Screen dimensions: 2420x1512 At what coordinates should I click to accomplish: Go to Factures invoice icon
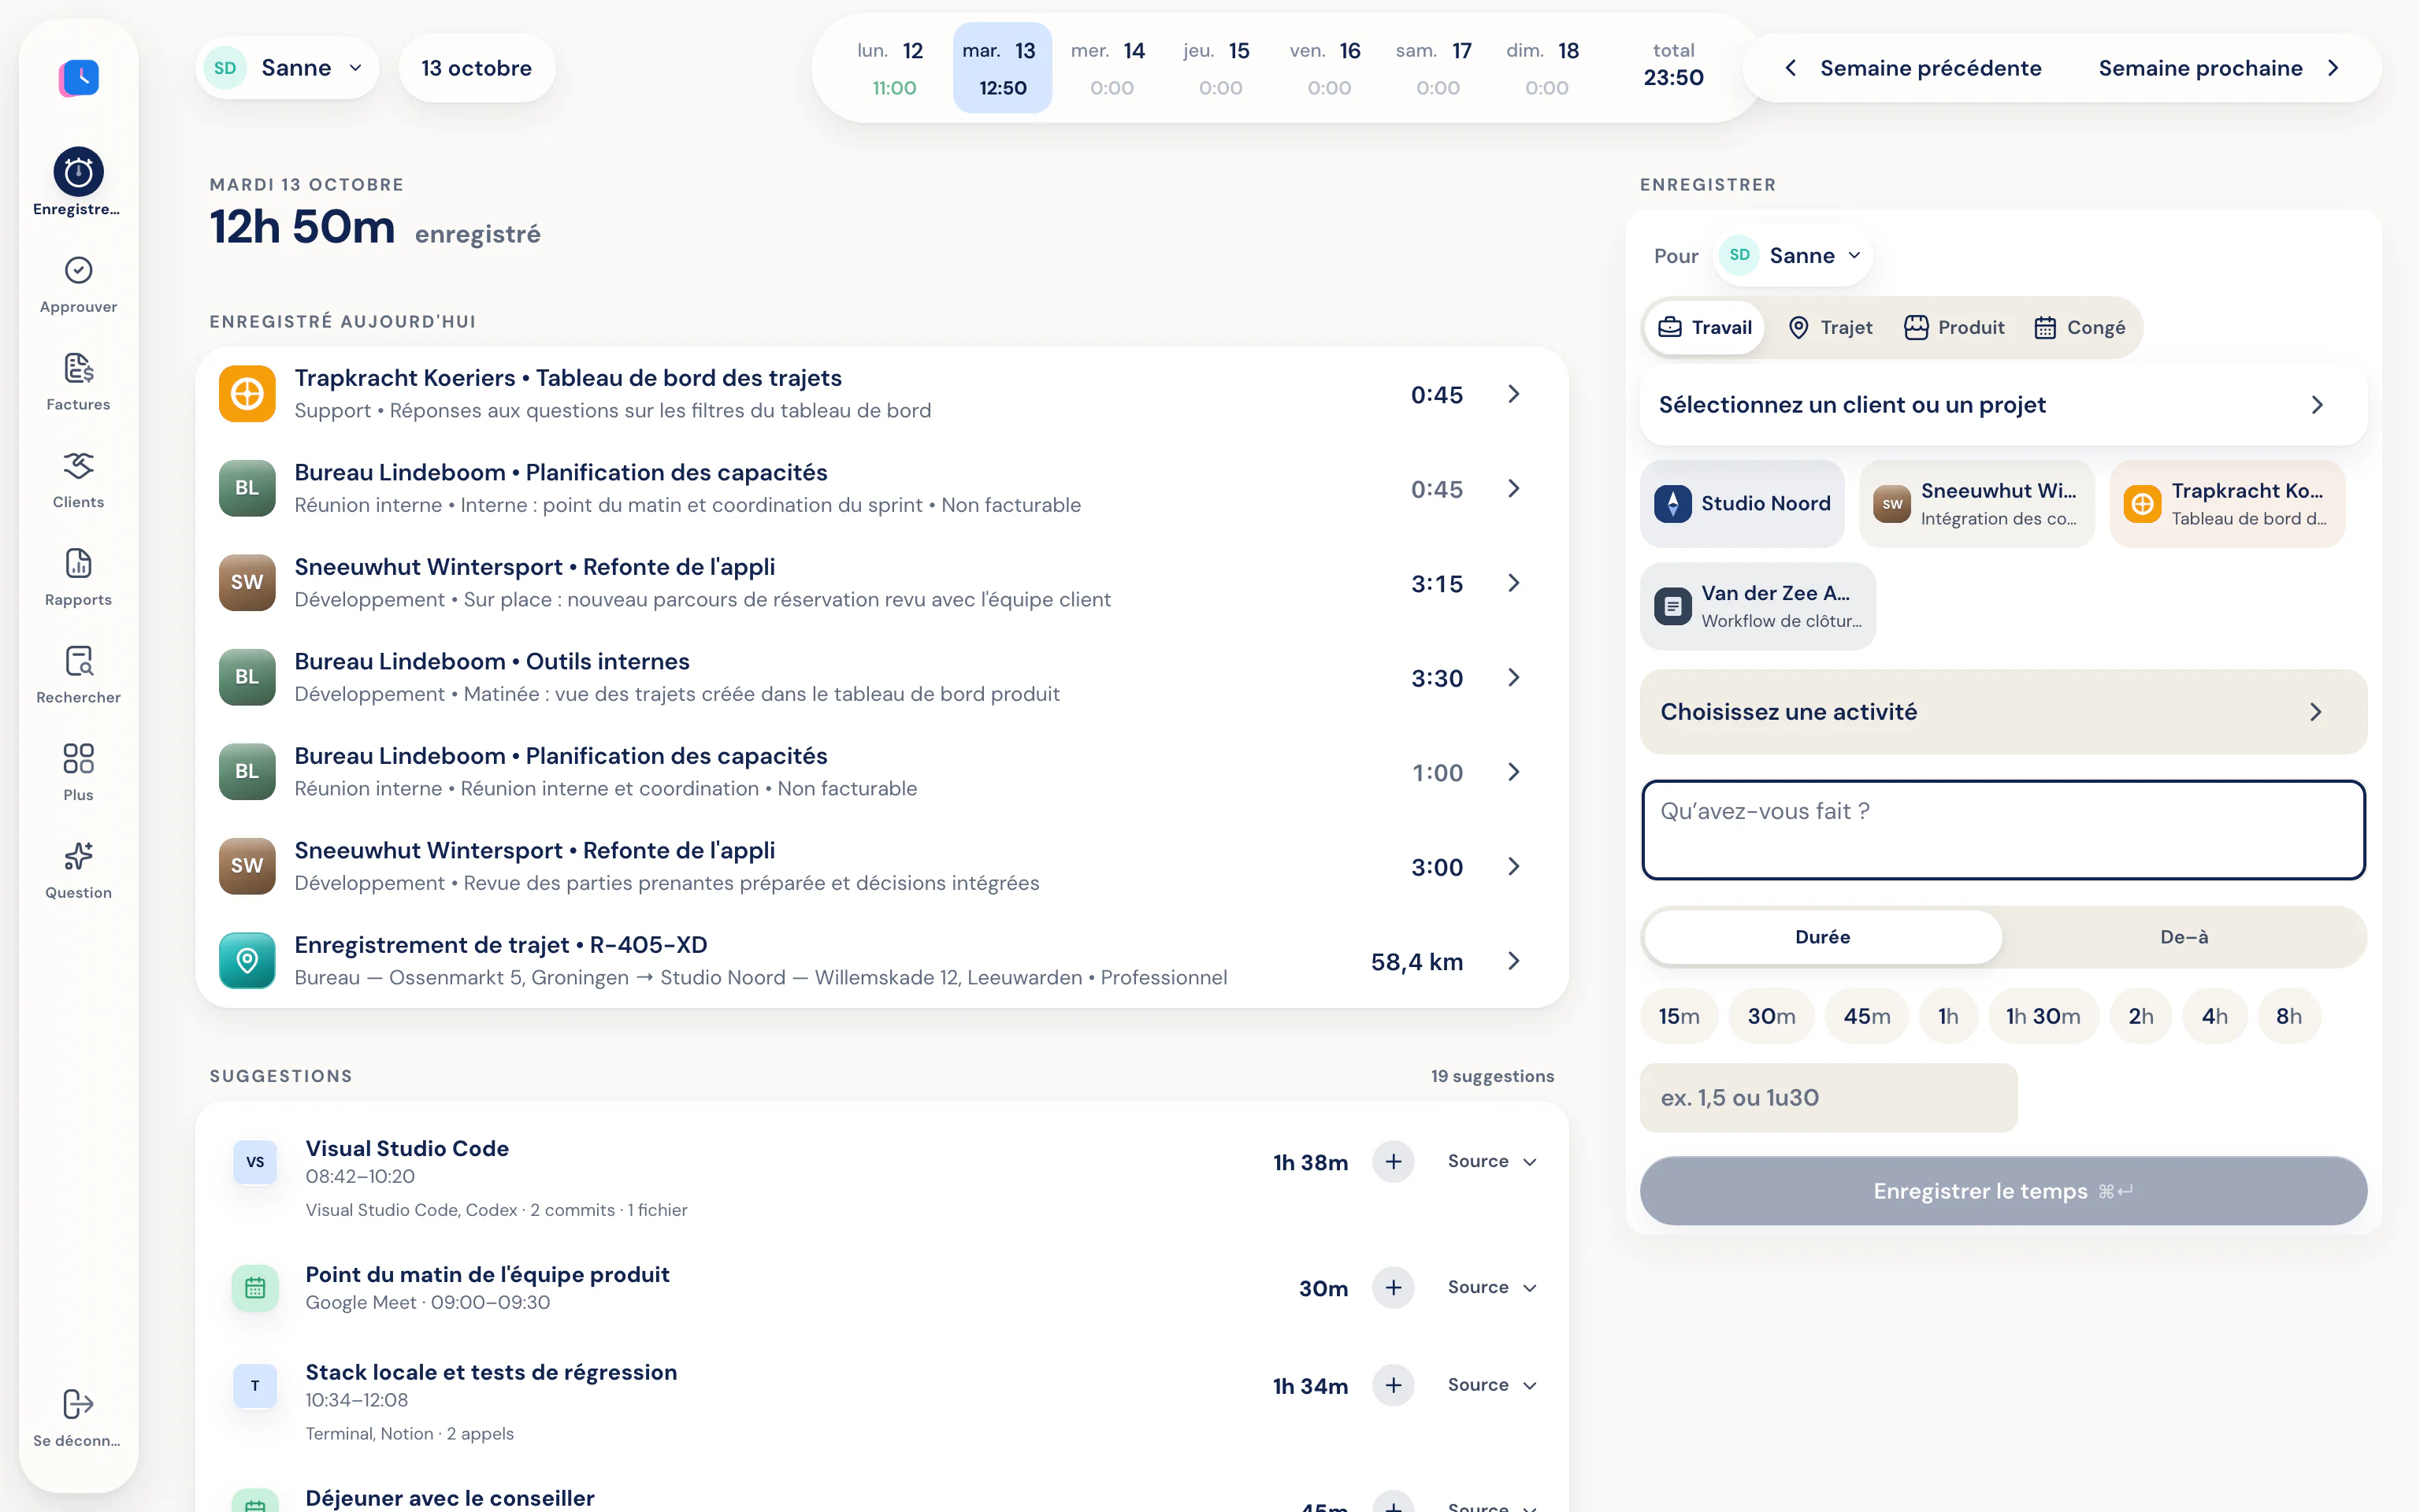(78, 368)
